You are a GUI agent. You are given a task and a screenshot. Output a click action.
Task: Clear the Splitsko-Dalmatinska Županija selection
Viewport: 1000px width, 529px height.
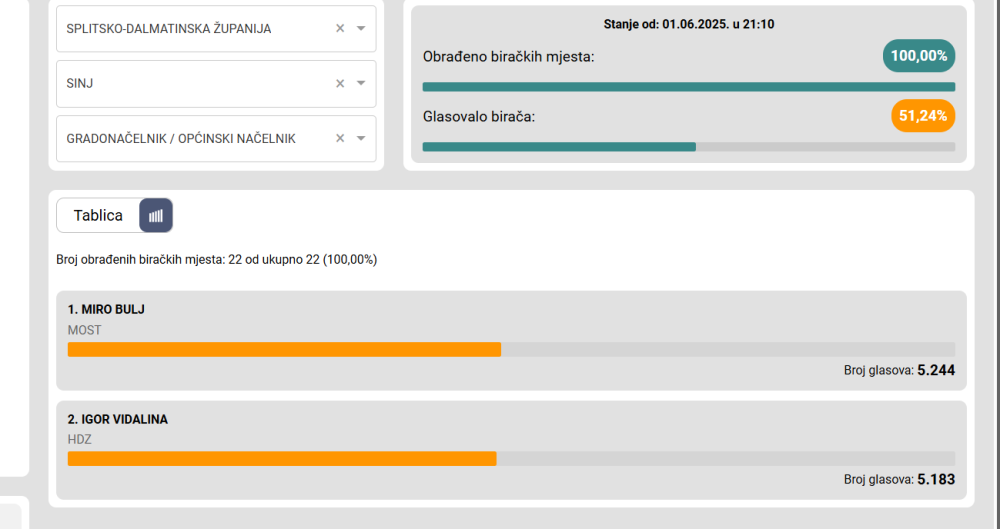(x=340, y=28)
